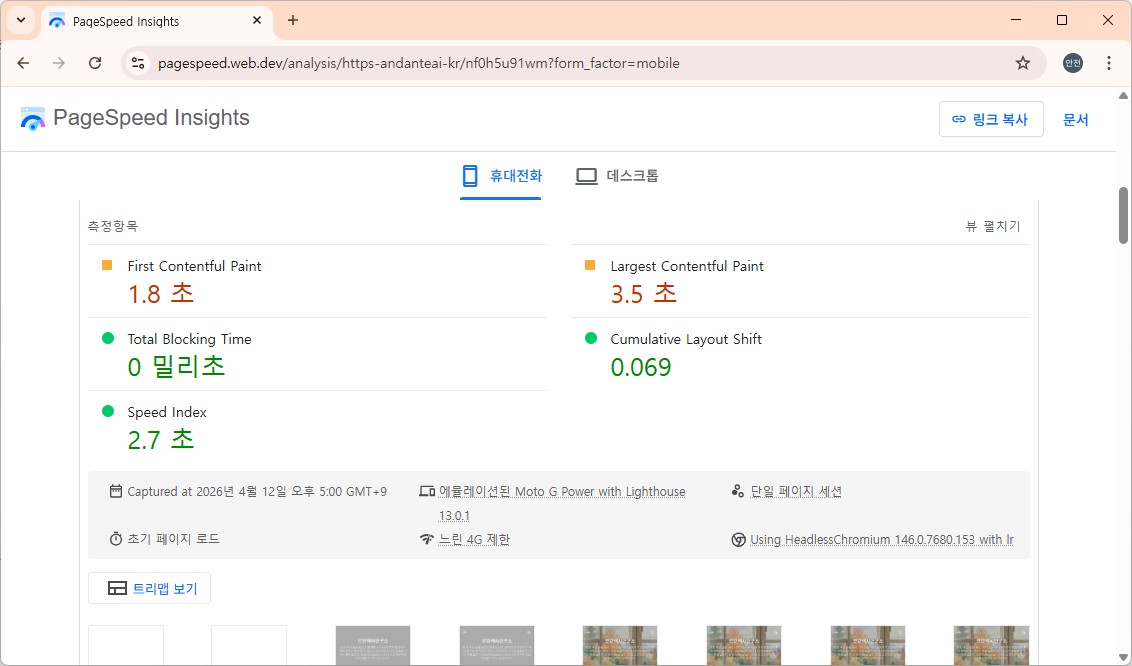Click the 링크 복사 button
This screenshot has width=1132, height=666.
[x=991, y=119]
